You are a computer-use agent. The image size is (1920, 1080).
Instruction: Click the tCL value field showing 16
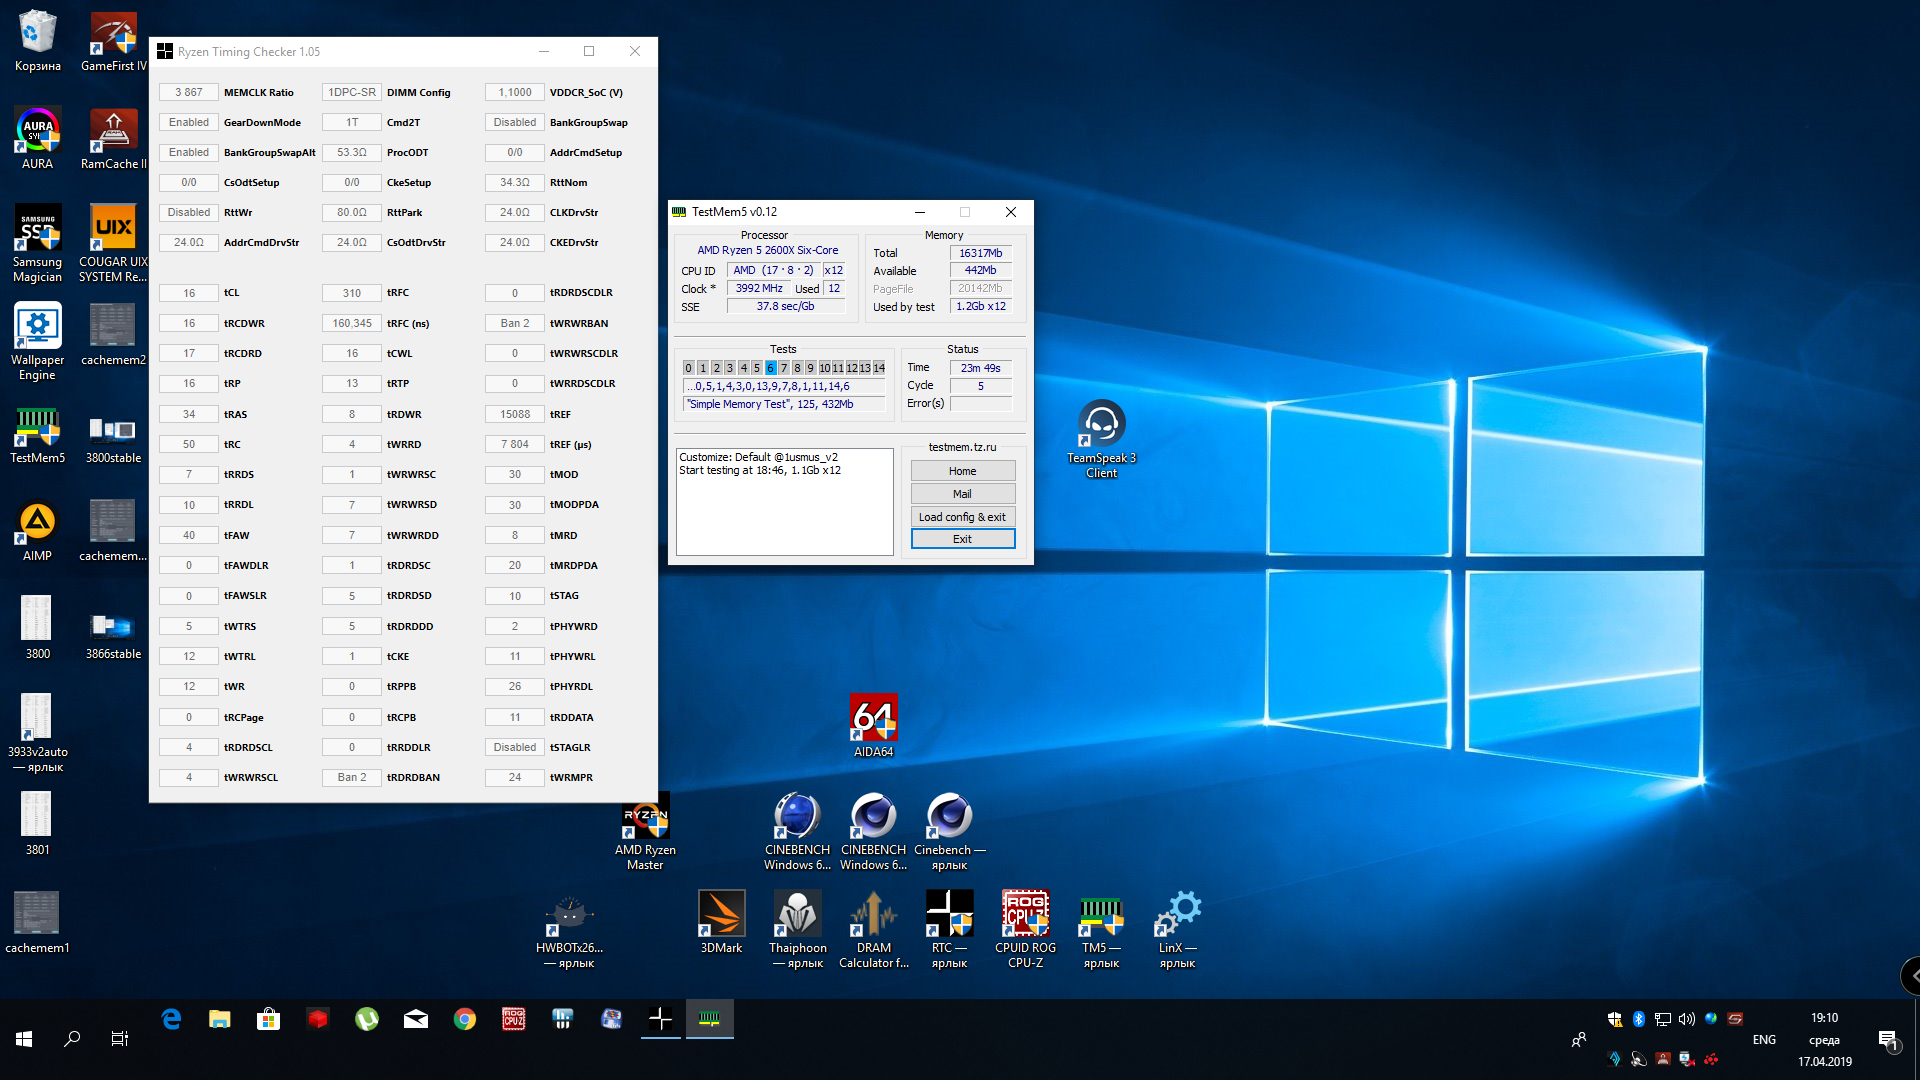coord(189,293)
